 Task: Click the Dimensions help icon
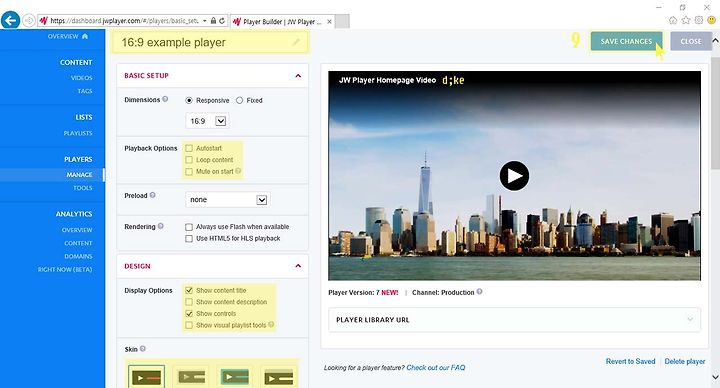165,99
